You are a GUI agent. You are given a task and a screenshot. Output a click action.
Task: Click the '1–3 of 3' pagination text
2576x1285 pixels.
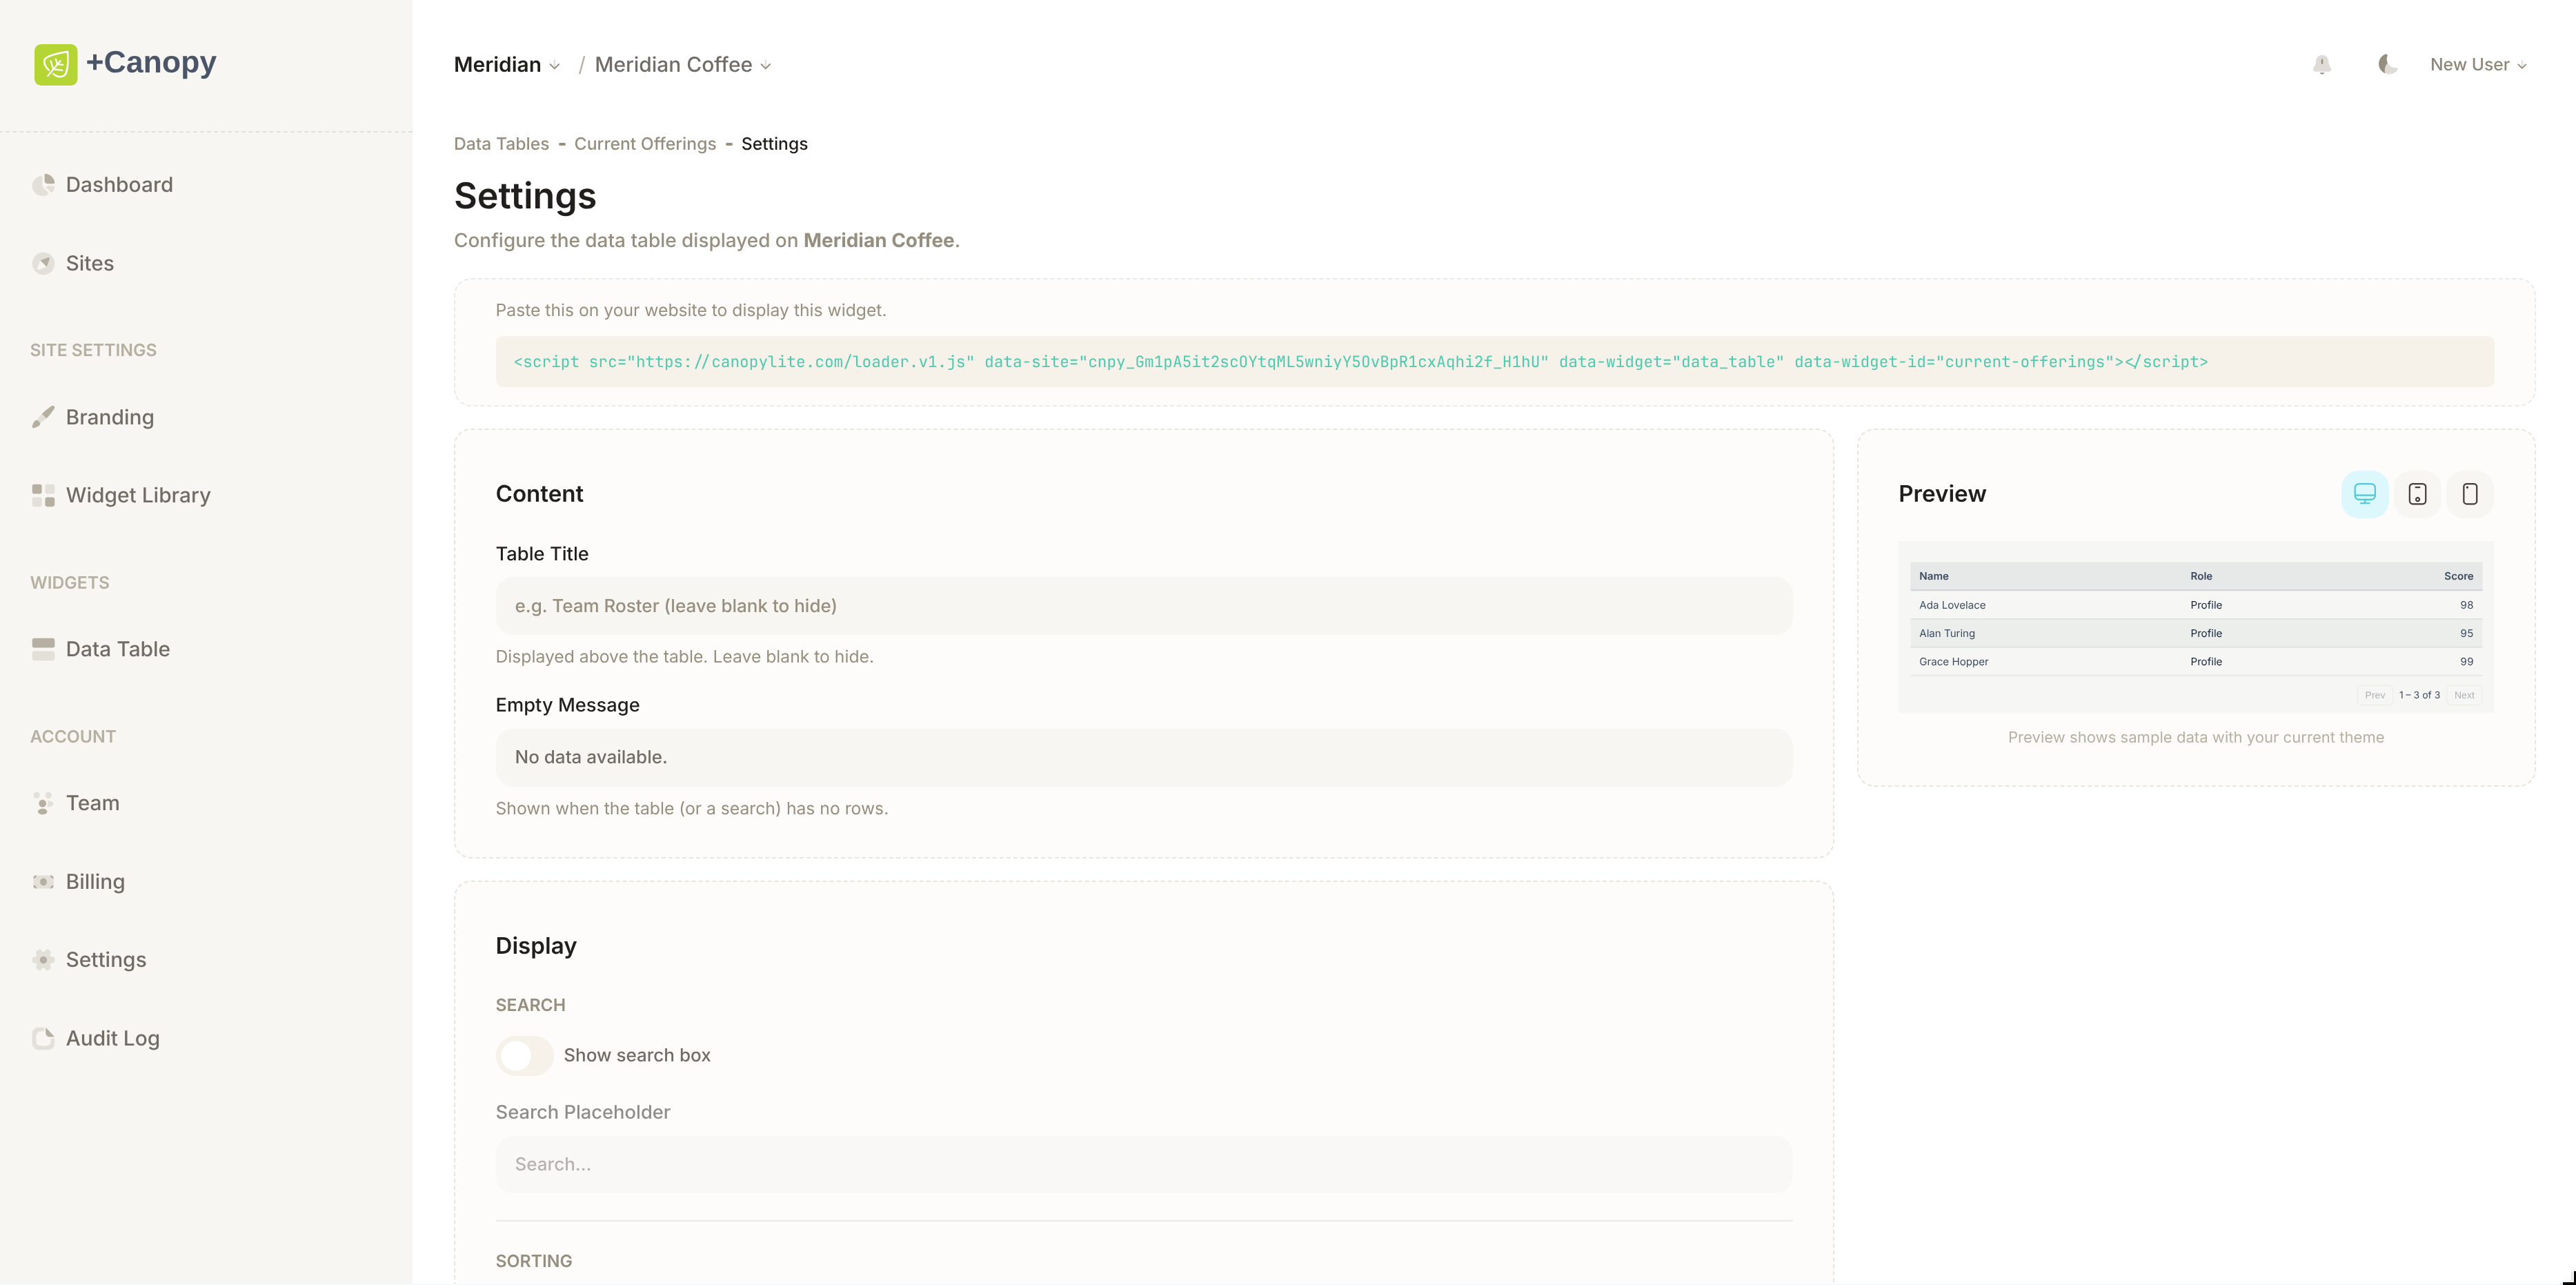pyautogui.click(x=2419, y=695)
